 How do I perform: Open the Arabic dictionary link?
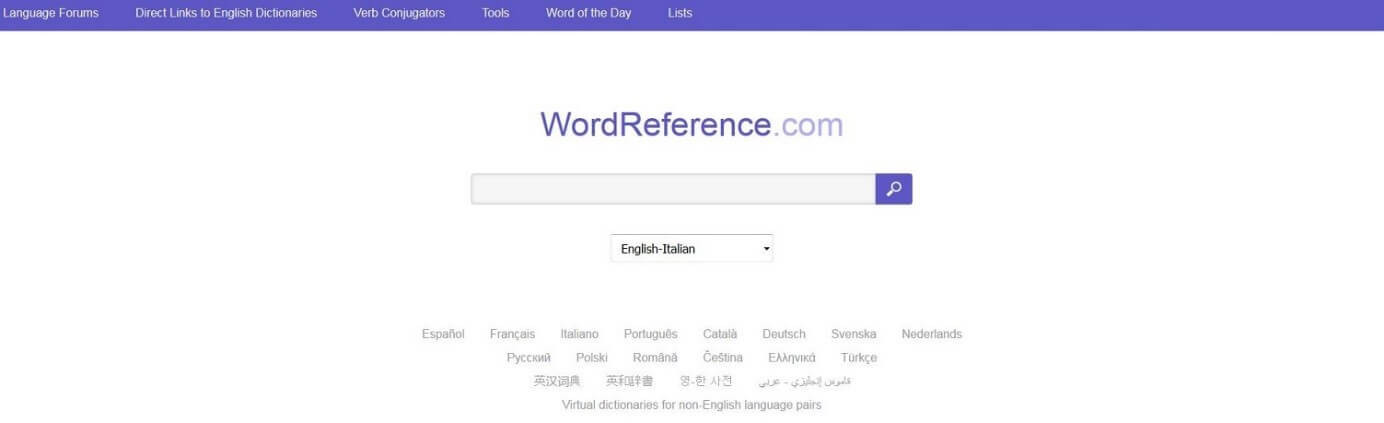[805, 381]
